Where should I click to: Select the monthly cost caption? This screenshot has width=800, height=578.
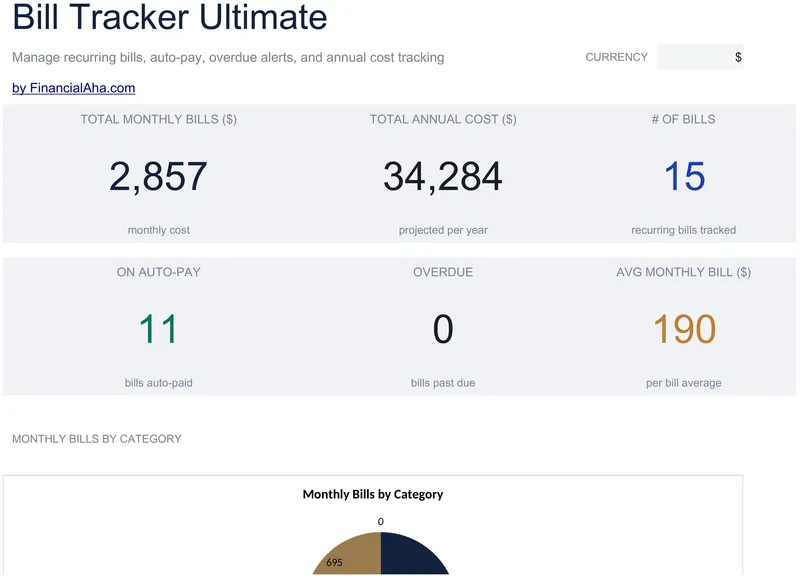tap(159, 230)
